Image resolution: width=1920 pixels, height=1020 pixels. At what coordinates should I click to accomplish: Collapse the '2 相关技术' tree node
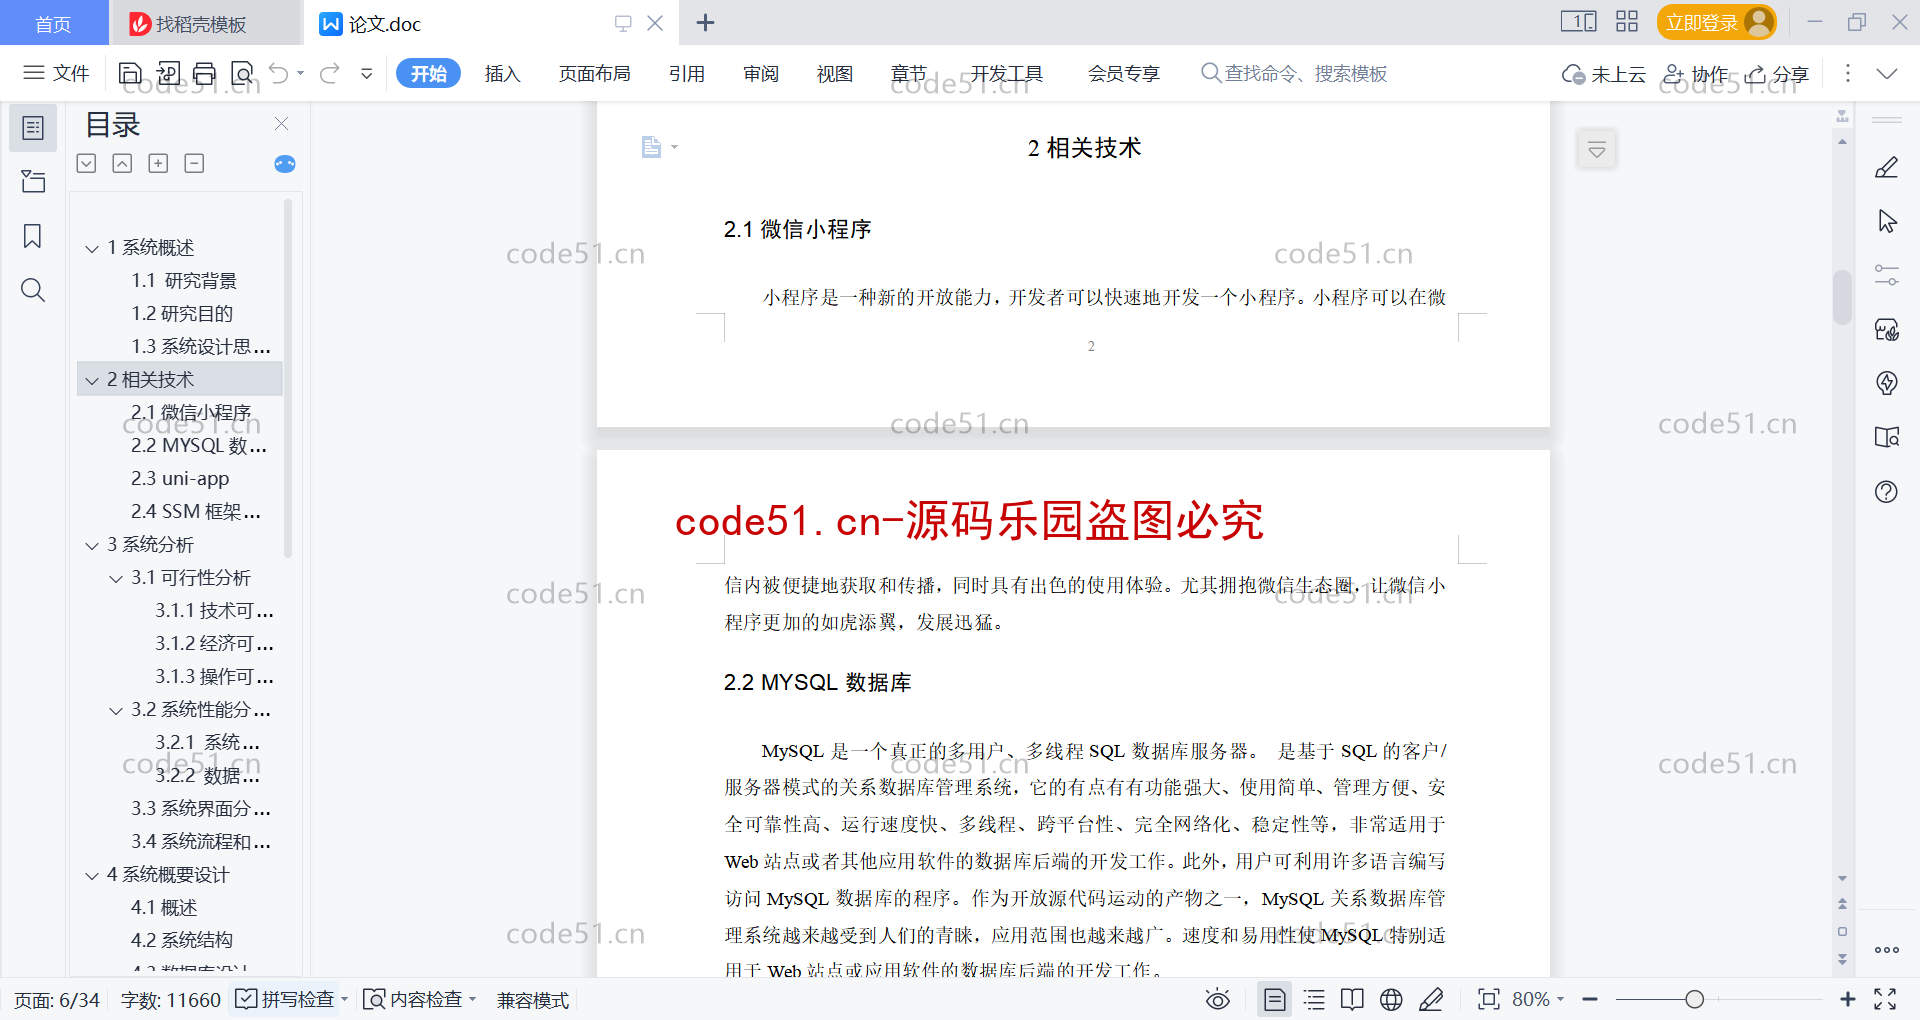click(92, 380)
